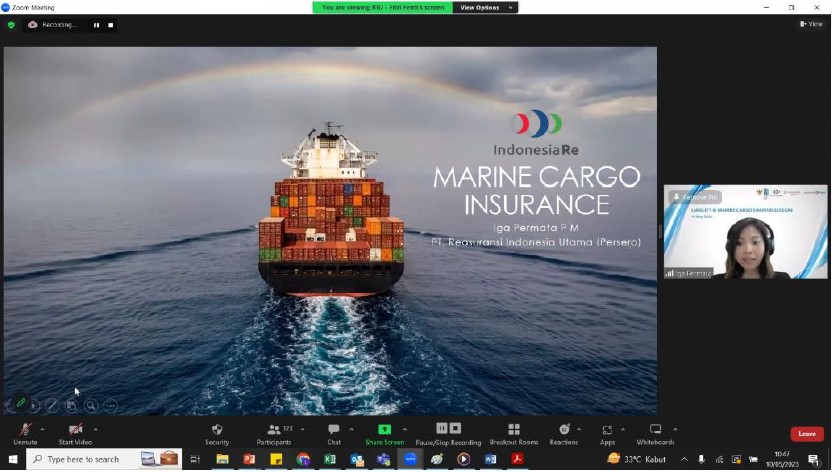Viewport: 832px width, 472px height.
Task: Open Adobe Acrobat from taskbar
Action: 517,459
